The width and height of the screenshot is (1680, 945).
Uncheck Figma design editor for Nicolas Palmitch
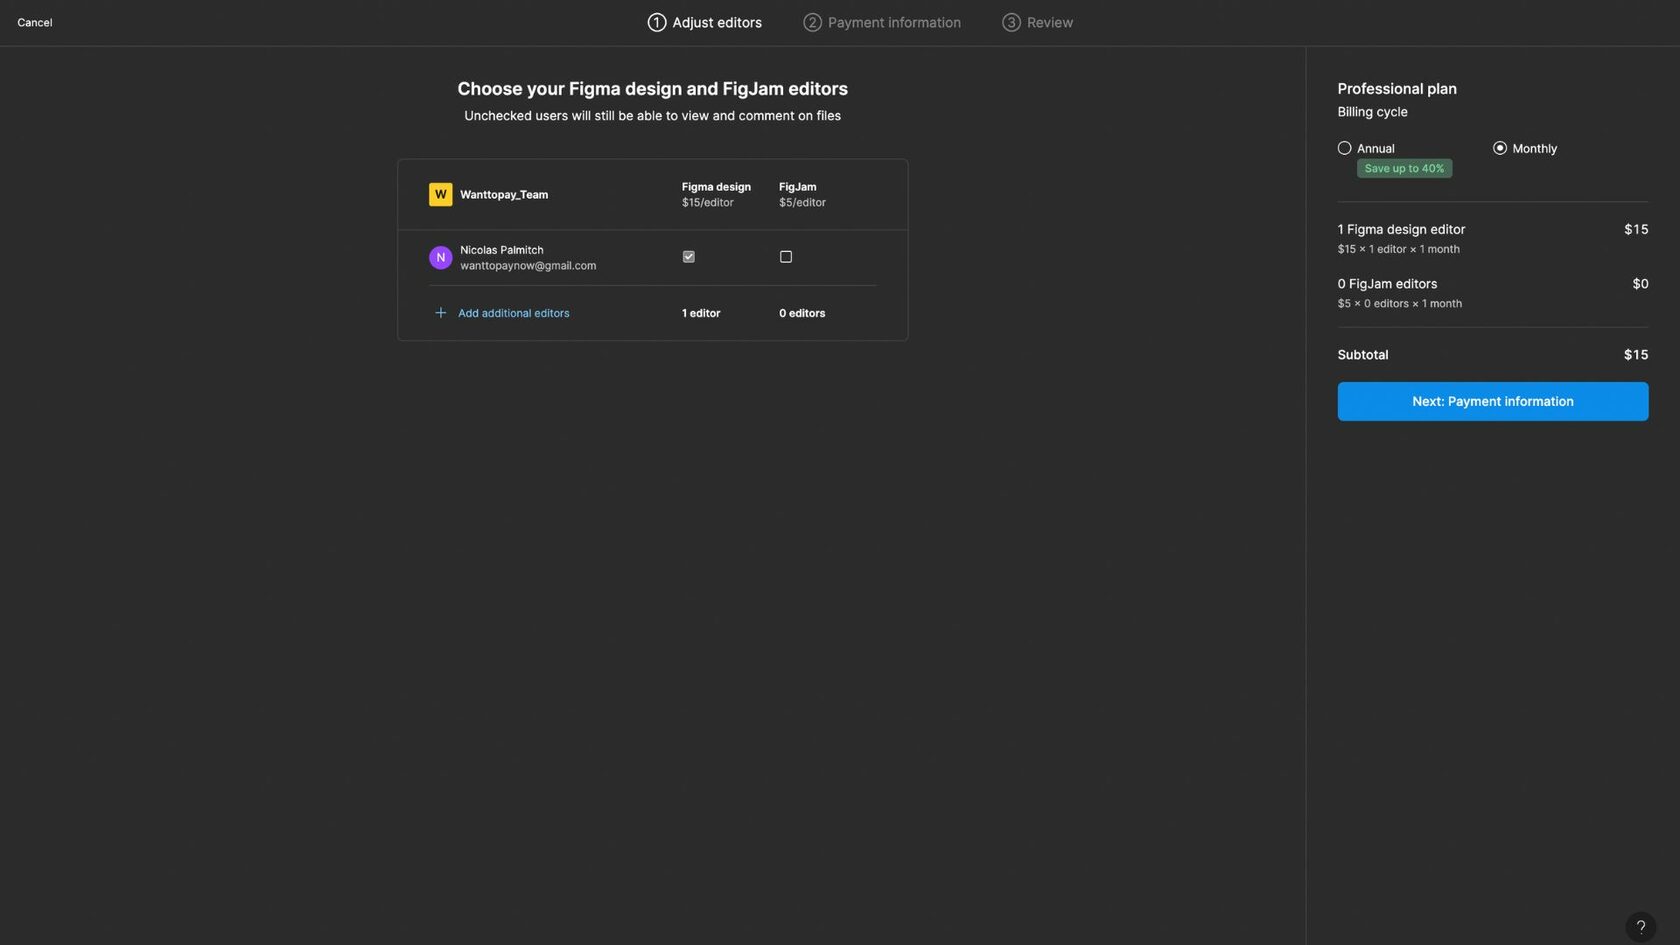[688, 257]
